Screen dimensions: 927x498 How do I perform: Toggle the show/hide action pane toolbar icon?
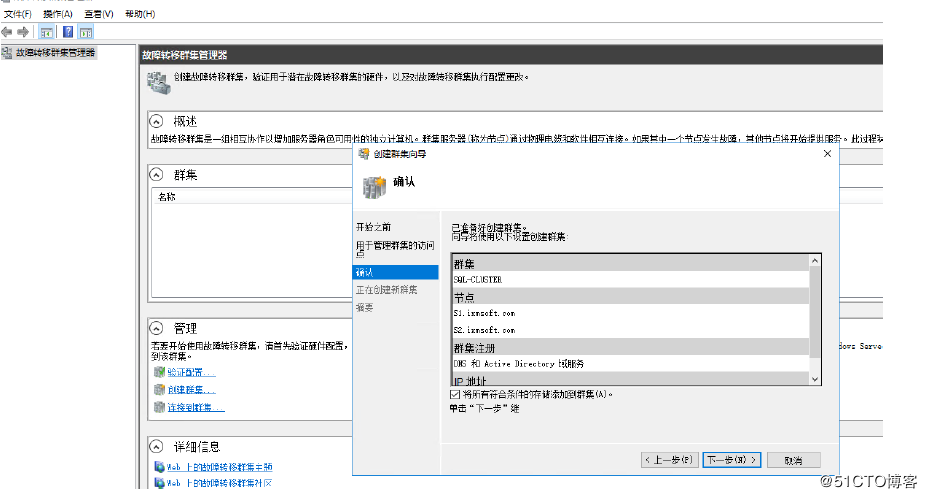click(x=86, y=33)
